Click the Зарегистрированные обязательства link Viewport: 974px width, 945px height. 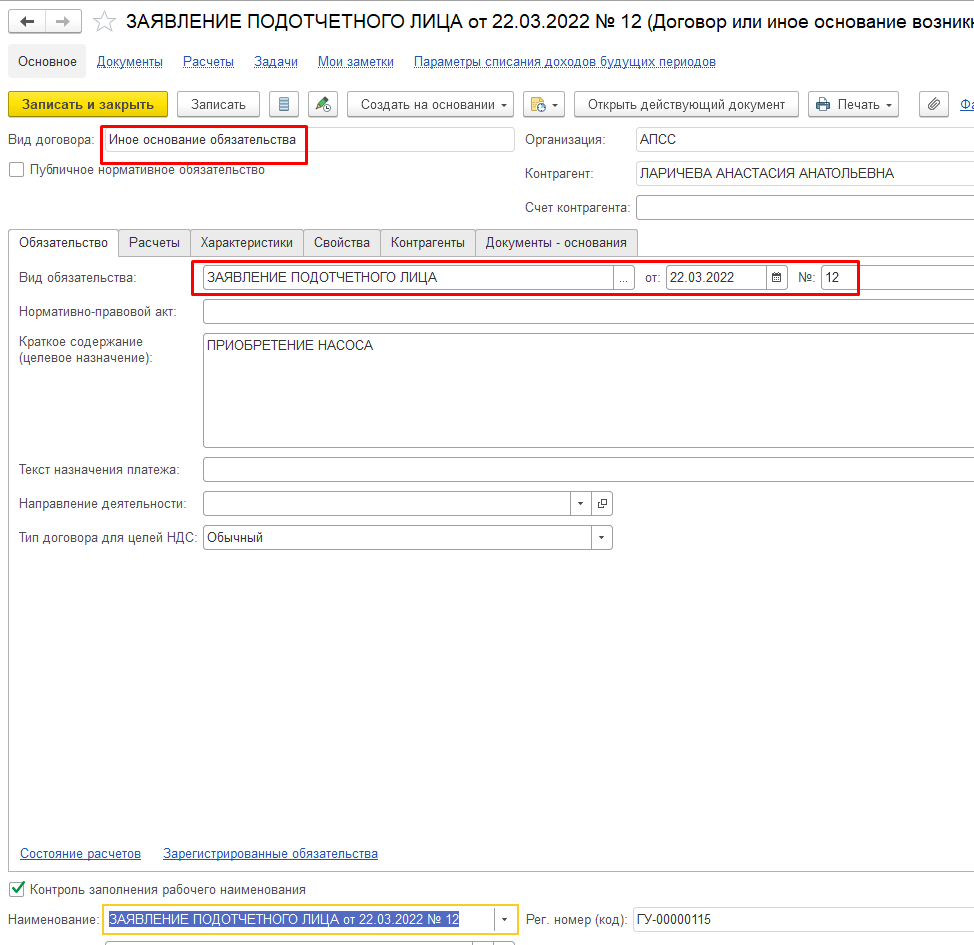click(270, 854)
